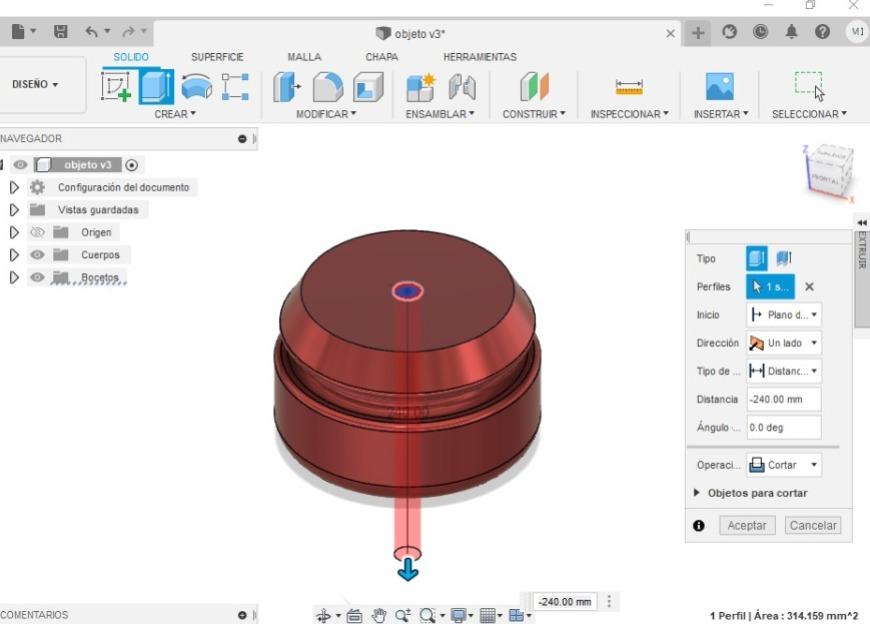Open a new design tab with plus icon
Image resolution: width=870 pixels, height=624 pixels.
point(697,33)
